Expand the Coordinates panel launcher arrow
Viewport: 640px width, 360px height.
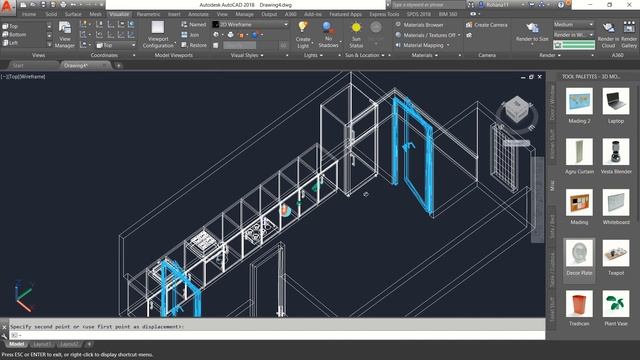coord(134,55)
